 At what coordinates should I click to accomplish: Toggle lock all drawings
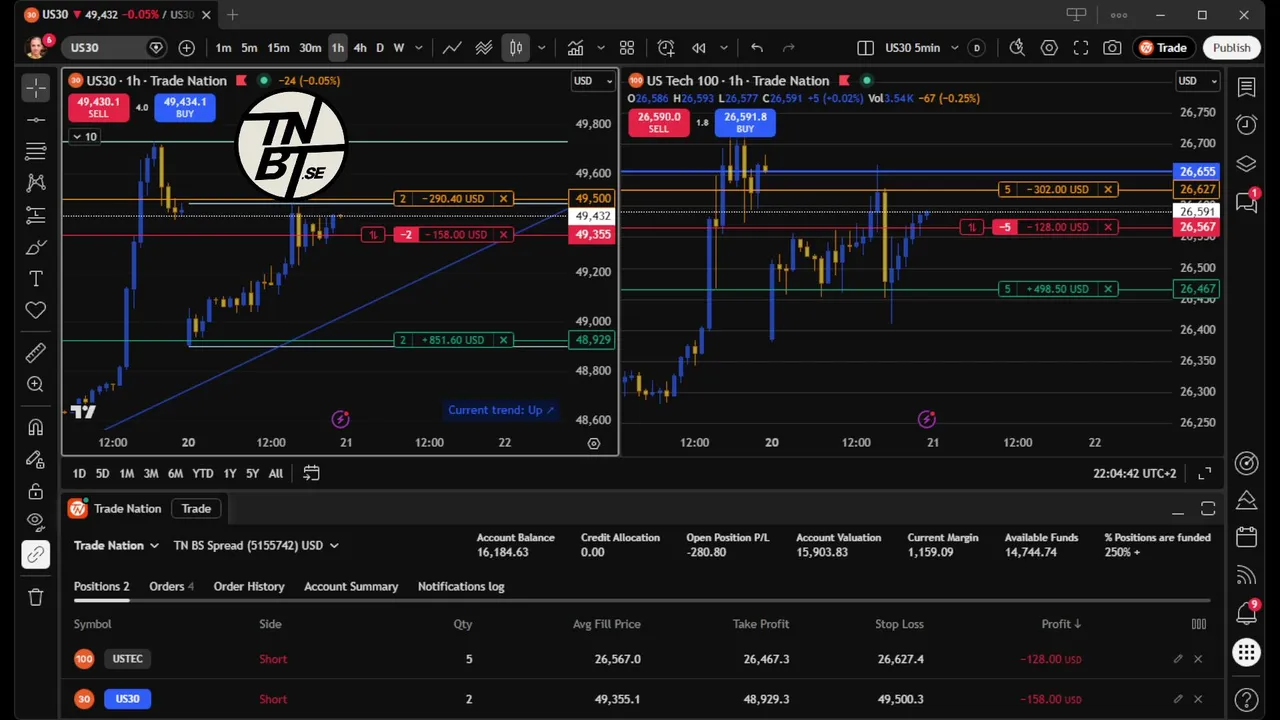[x=36, y=491]
